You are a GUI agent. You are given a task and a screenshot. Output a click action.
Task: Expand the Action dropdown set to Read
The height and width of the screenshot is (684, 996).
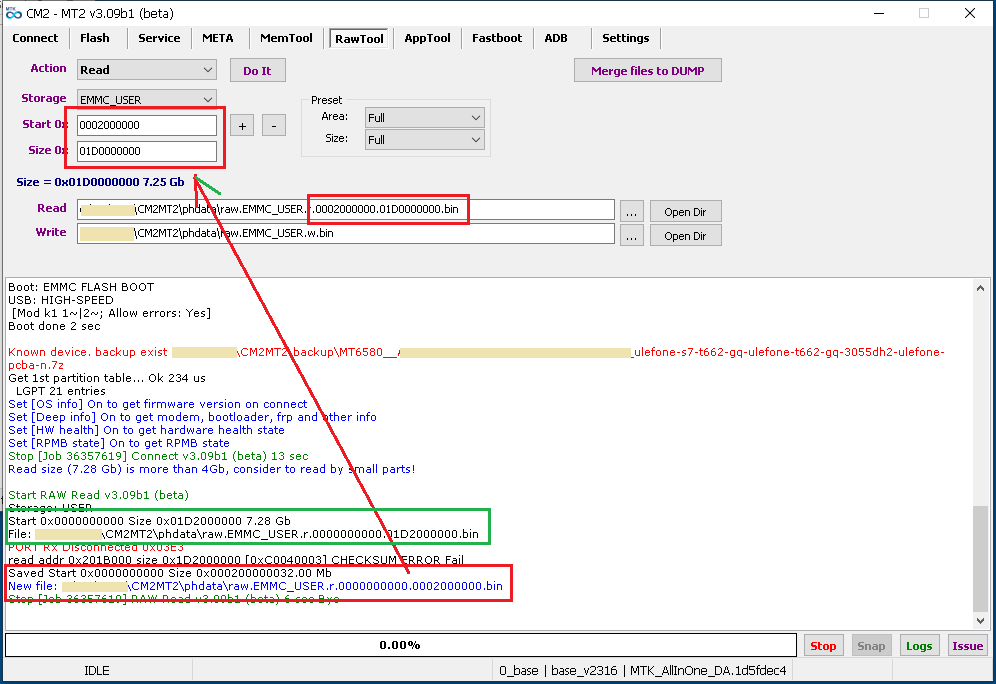(x=147, y=70)
